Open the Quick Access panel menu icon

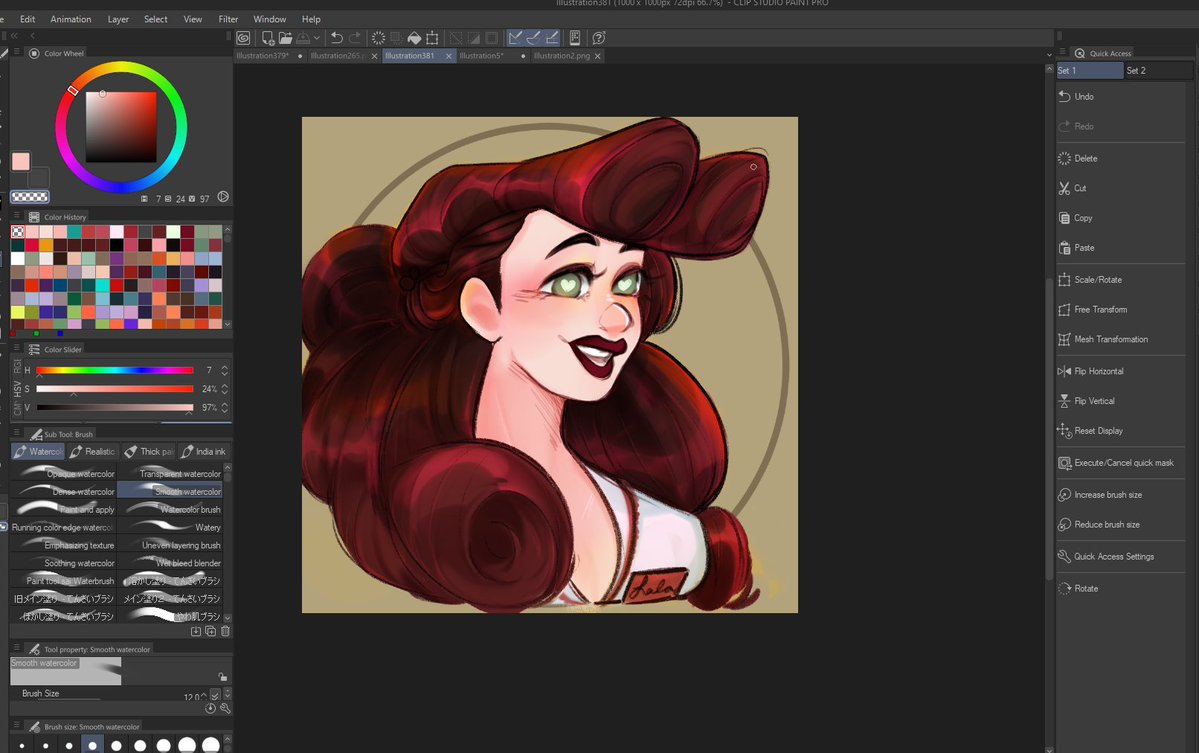click(1062, 53)
